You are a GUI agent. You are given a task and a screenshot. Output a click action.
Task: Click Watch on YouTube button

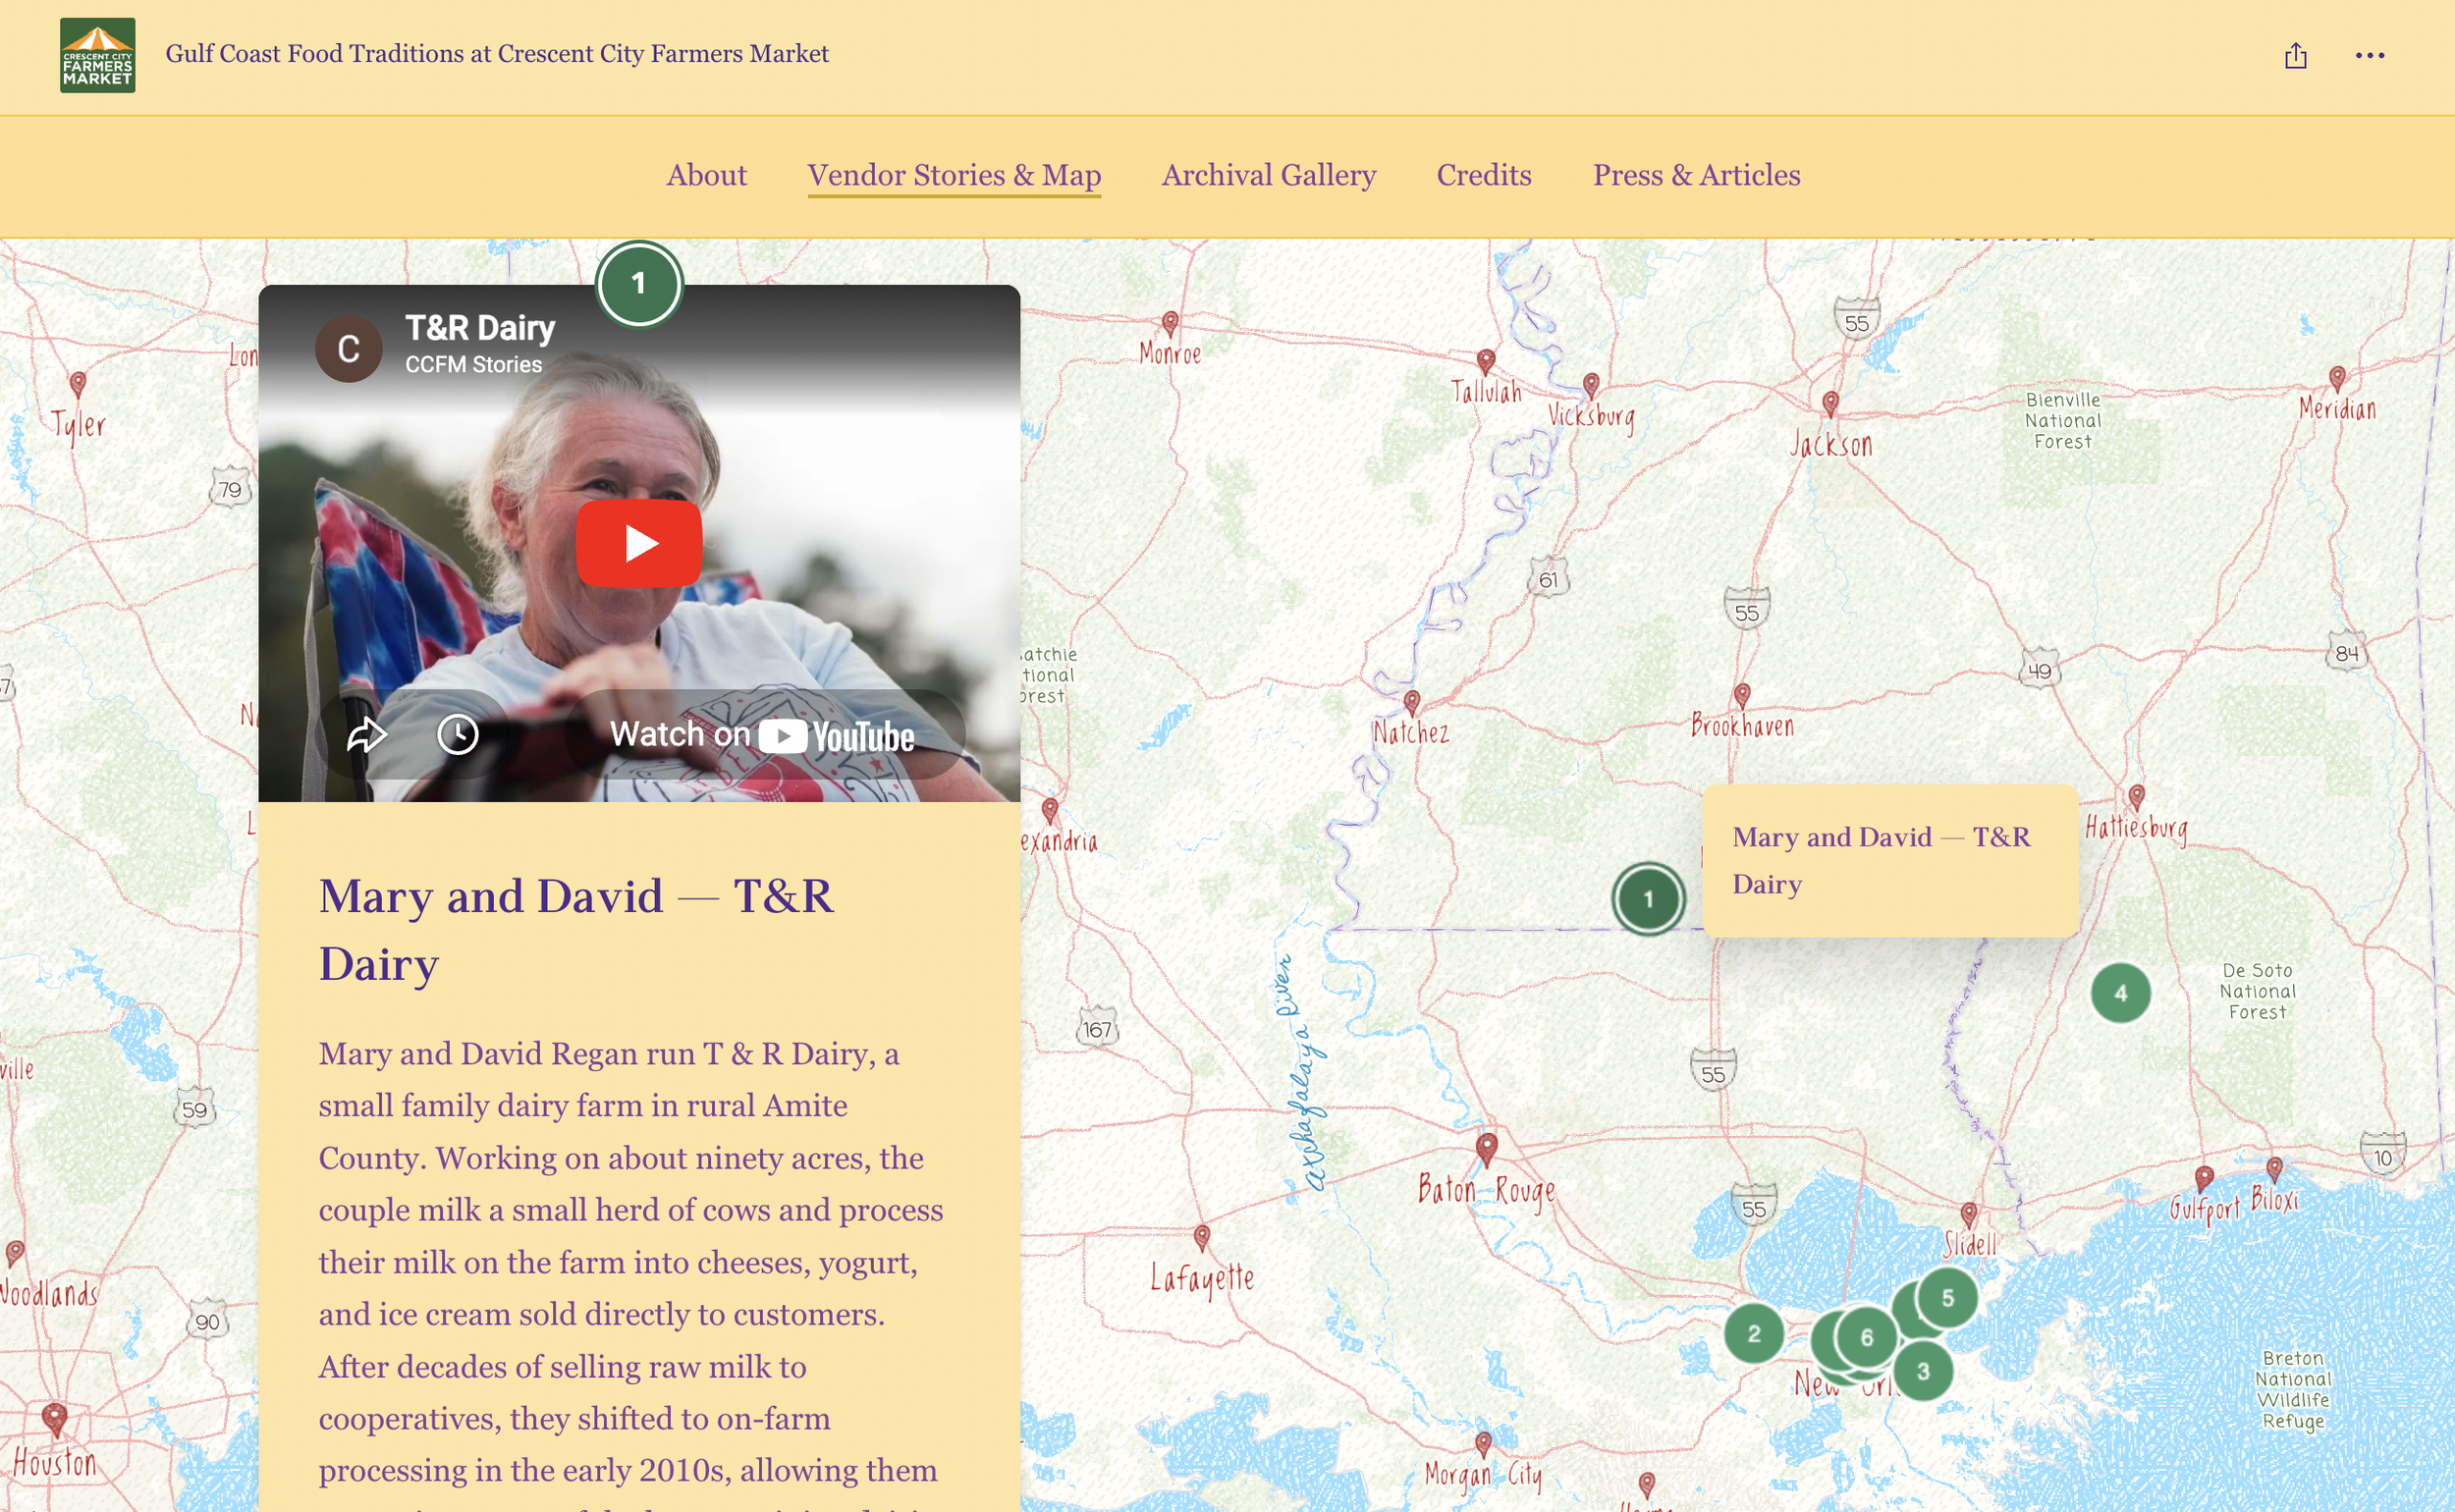764,735
